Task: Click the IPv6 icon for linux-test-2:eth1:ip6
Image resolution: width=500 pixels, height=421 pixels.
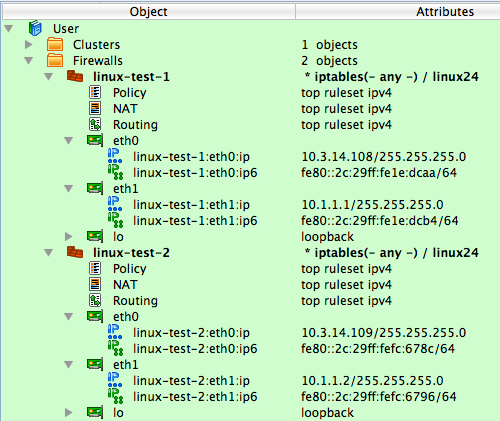Action: pos(115,396)
